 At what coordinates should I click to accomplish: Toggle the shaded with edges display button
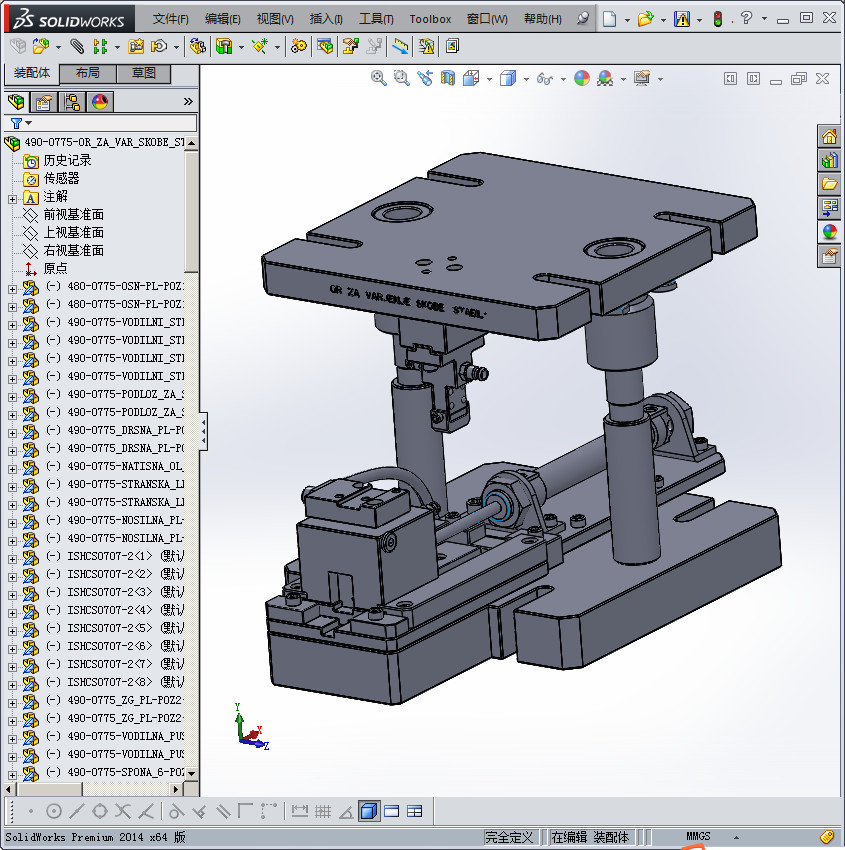tap(369, 811)
